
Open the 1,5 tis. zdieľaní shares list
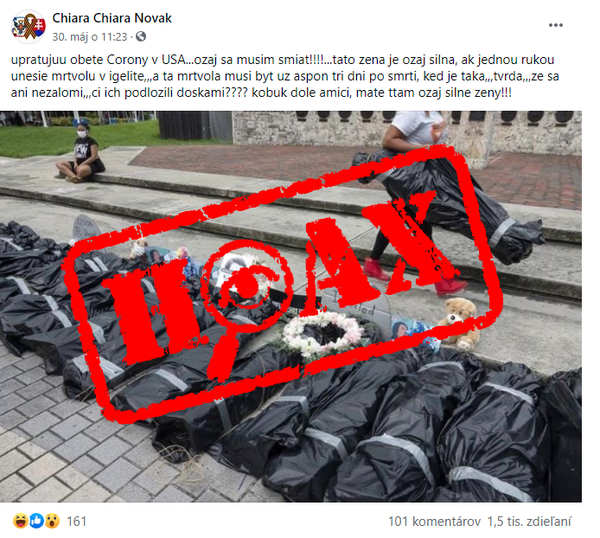[529, 522]
